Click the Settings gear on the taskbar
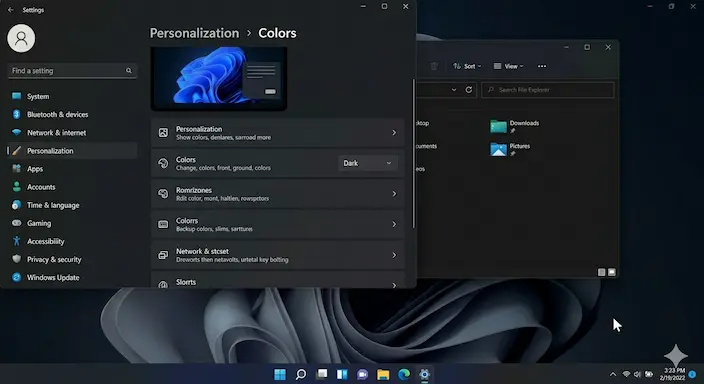Viewport: 704px width, 384px height. (x=424, y=374)
